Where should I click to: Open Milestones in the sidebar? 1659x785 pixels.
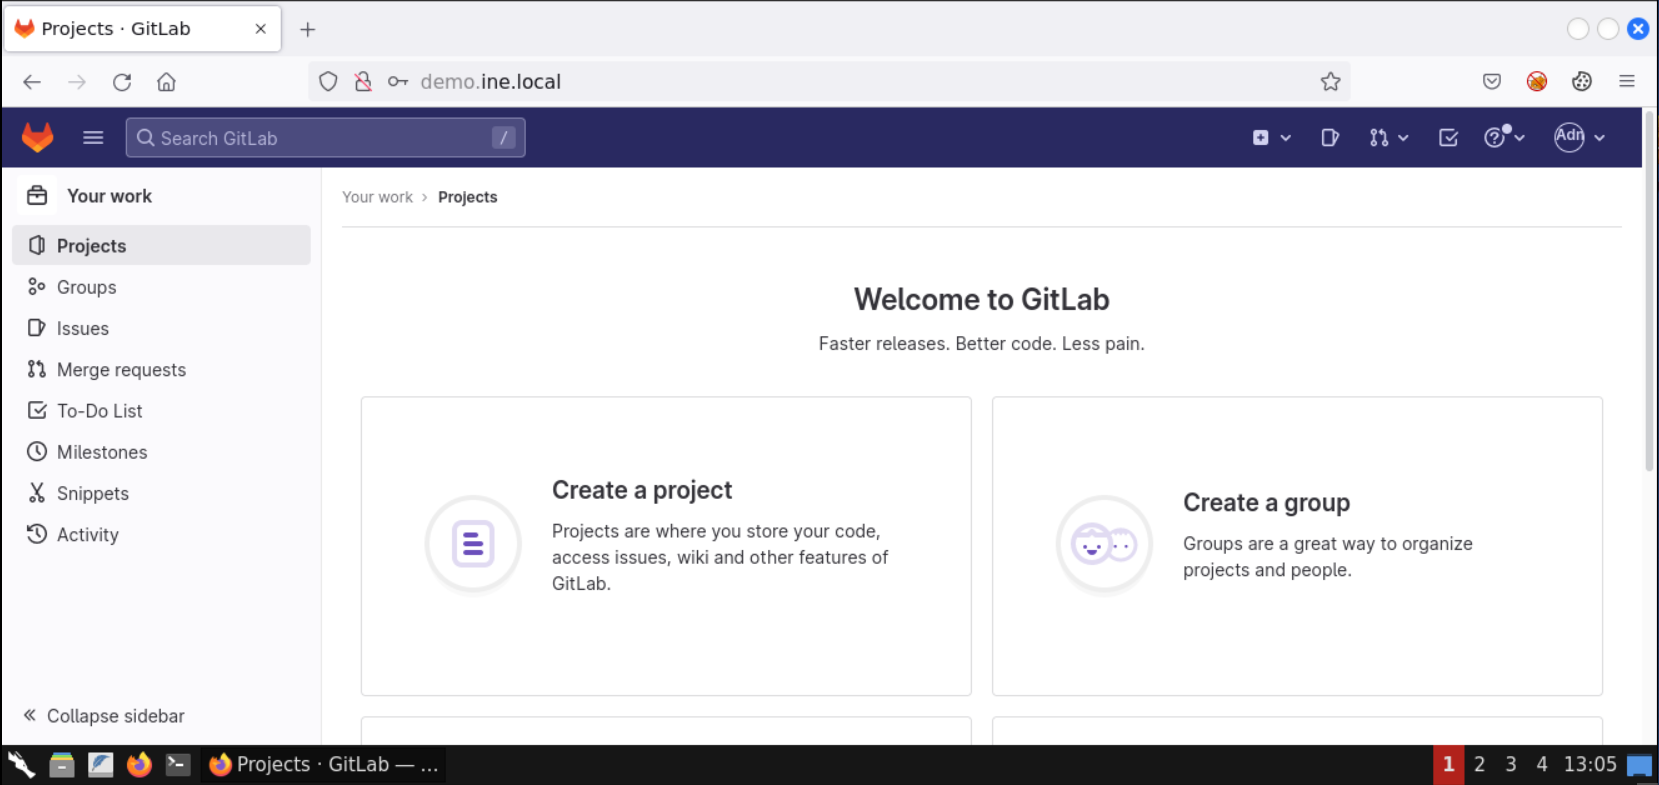tap(162, 452)
